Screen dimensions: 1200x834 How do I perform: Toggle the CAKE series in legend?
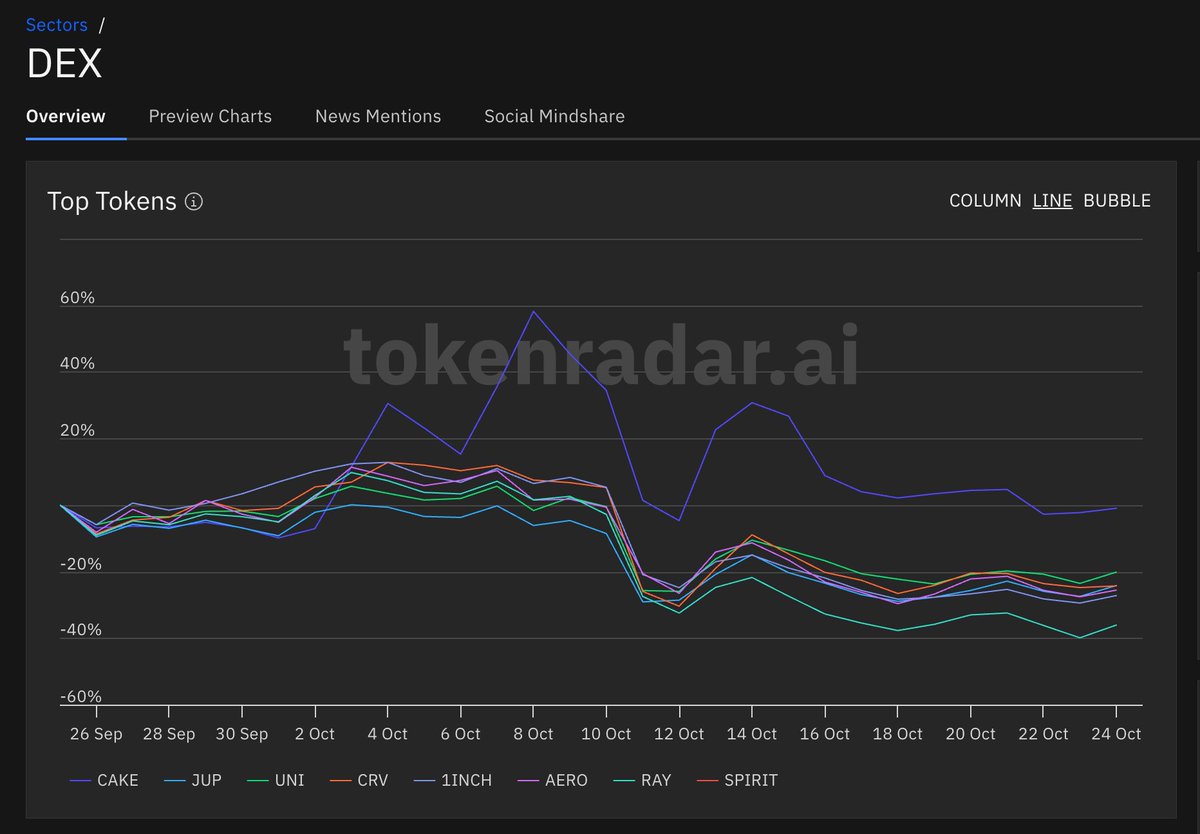pyautogui.click(x=104, y=780)
